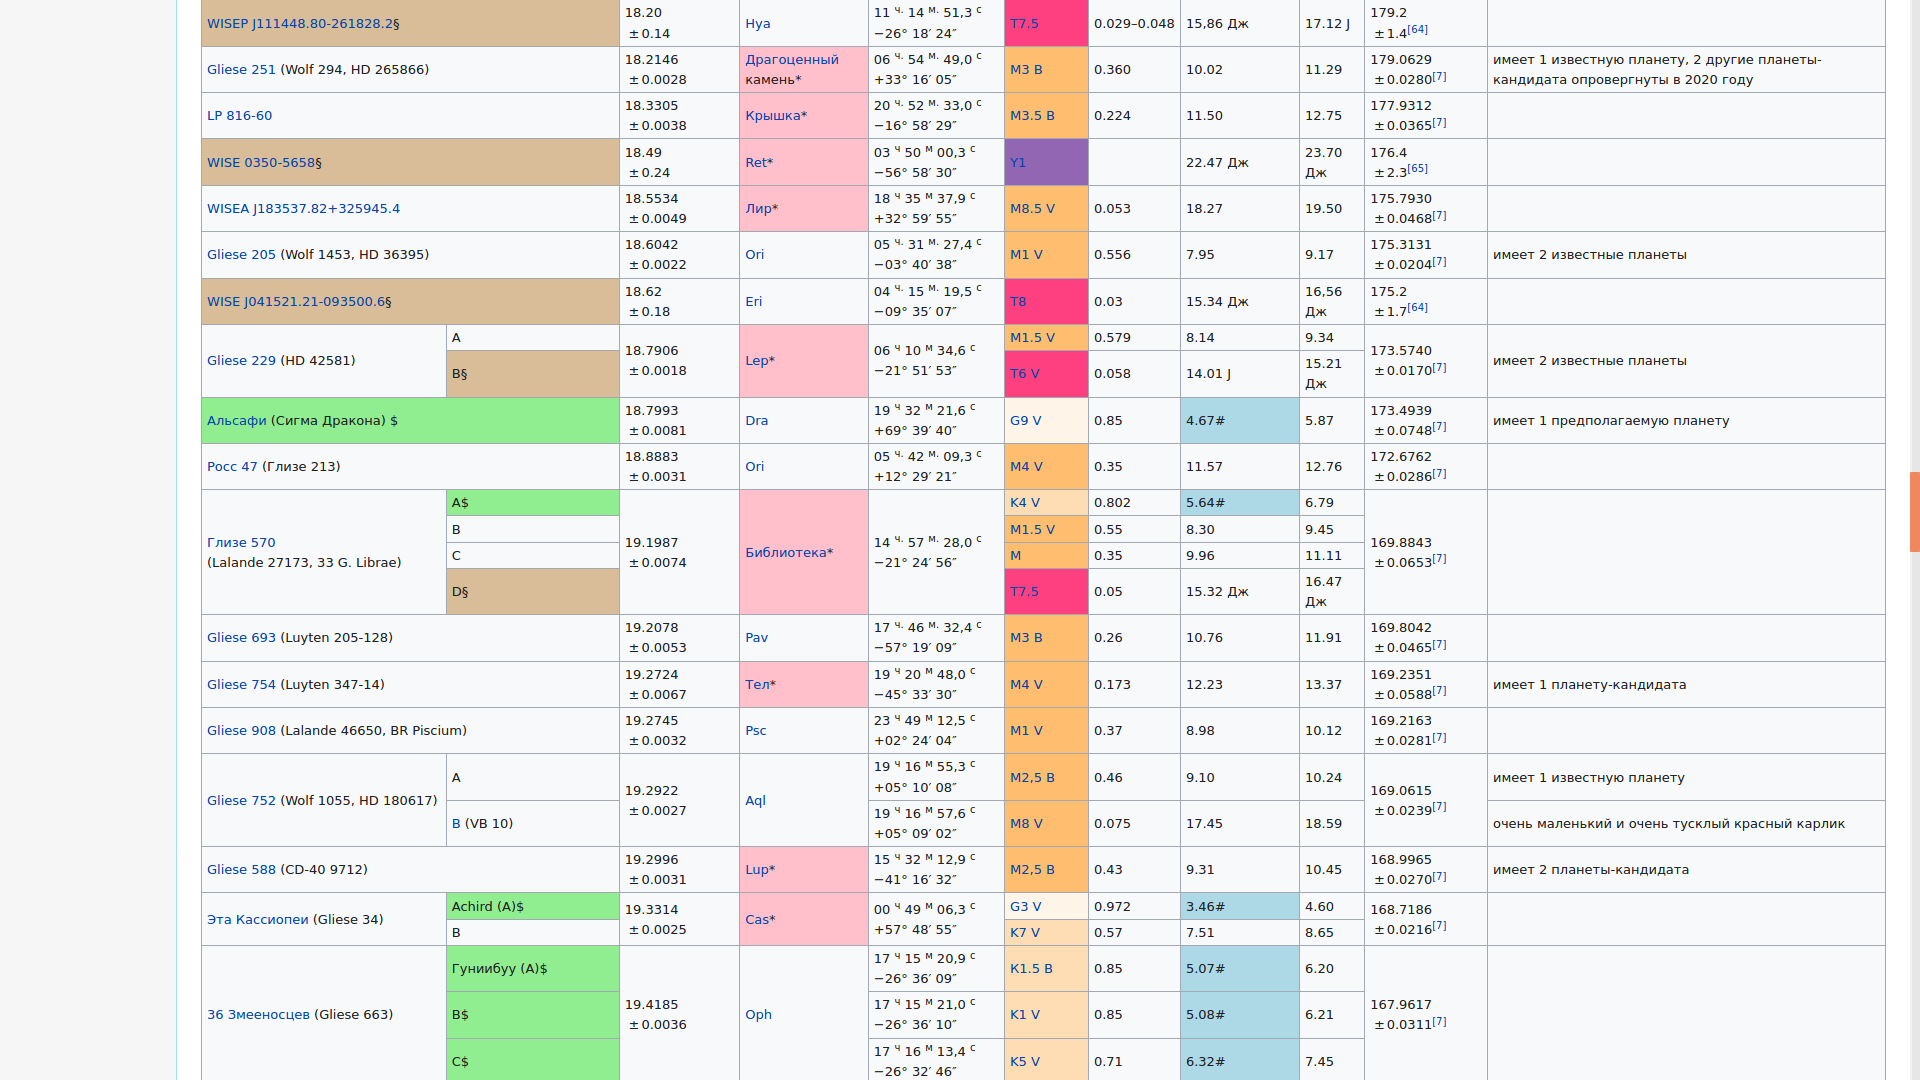
Task: Open the Альсафи star link
Action: pyautogui.click(x=237, y=421)
